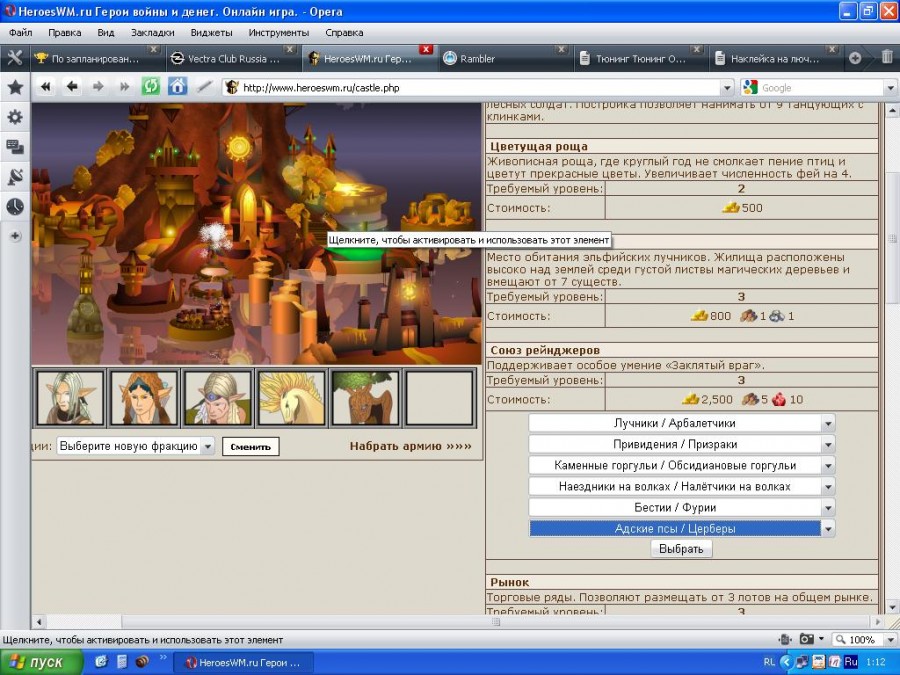Open the Файл menu
Screen dimensions: 900x675
[21, 33]
